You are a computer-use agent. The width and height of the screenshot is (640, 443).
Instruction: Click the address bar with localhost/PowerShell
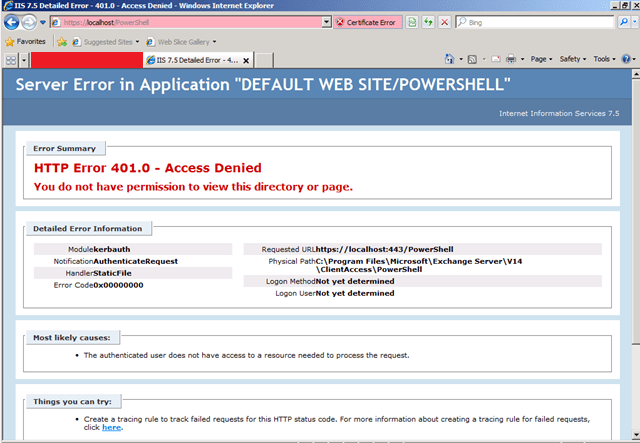pyautogui.click(x=186, y=22)
